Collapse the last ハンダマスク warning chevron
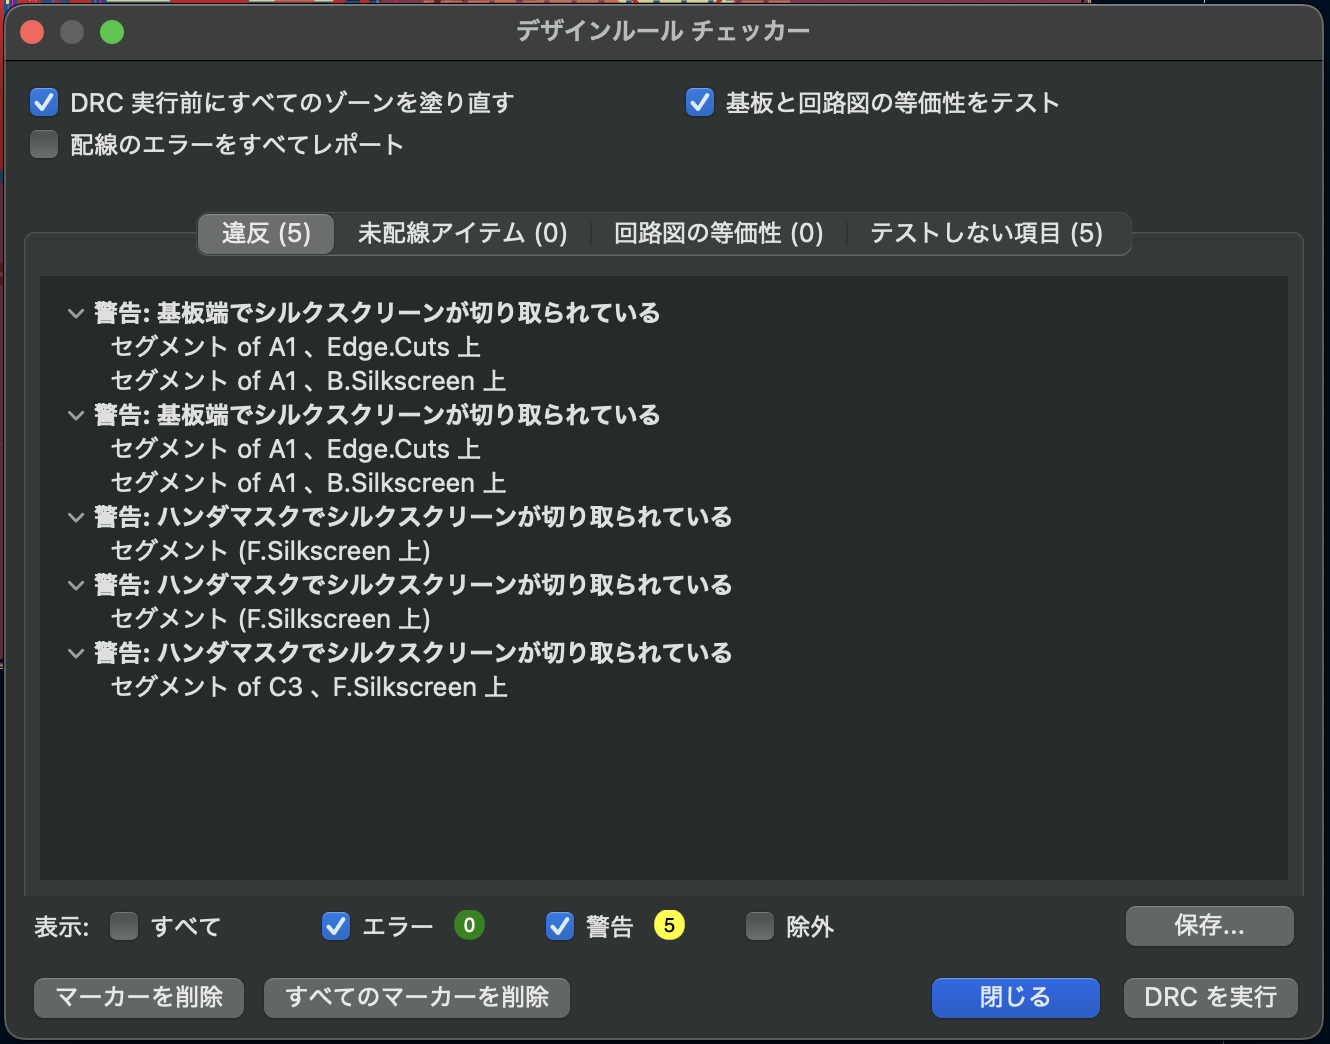This screenshot has width=1330, height=1044. tap(76, 653)
